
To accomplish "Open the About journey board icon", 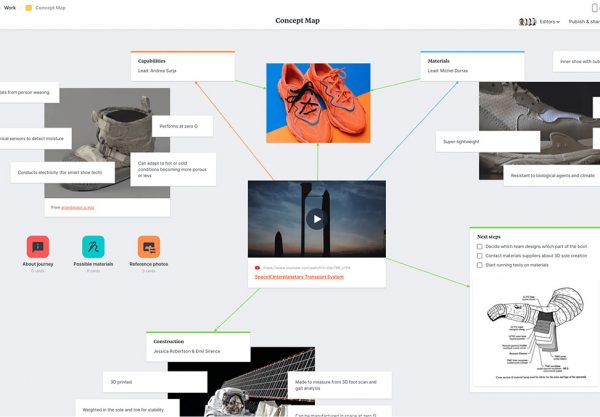I will (38, 247).
